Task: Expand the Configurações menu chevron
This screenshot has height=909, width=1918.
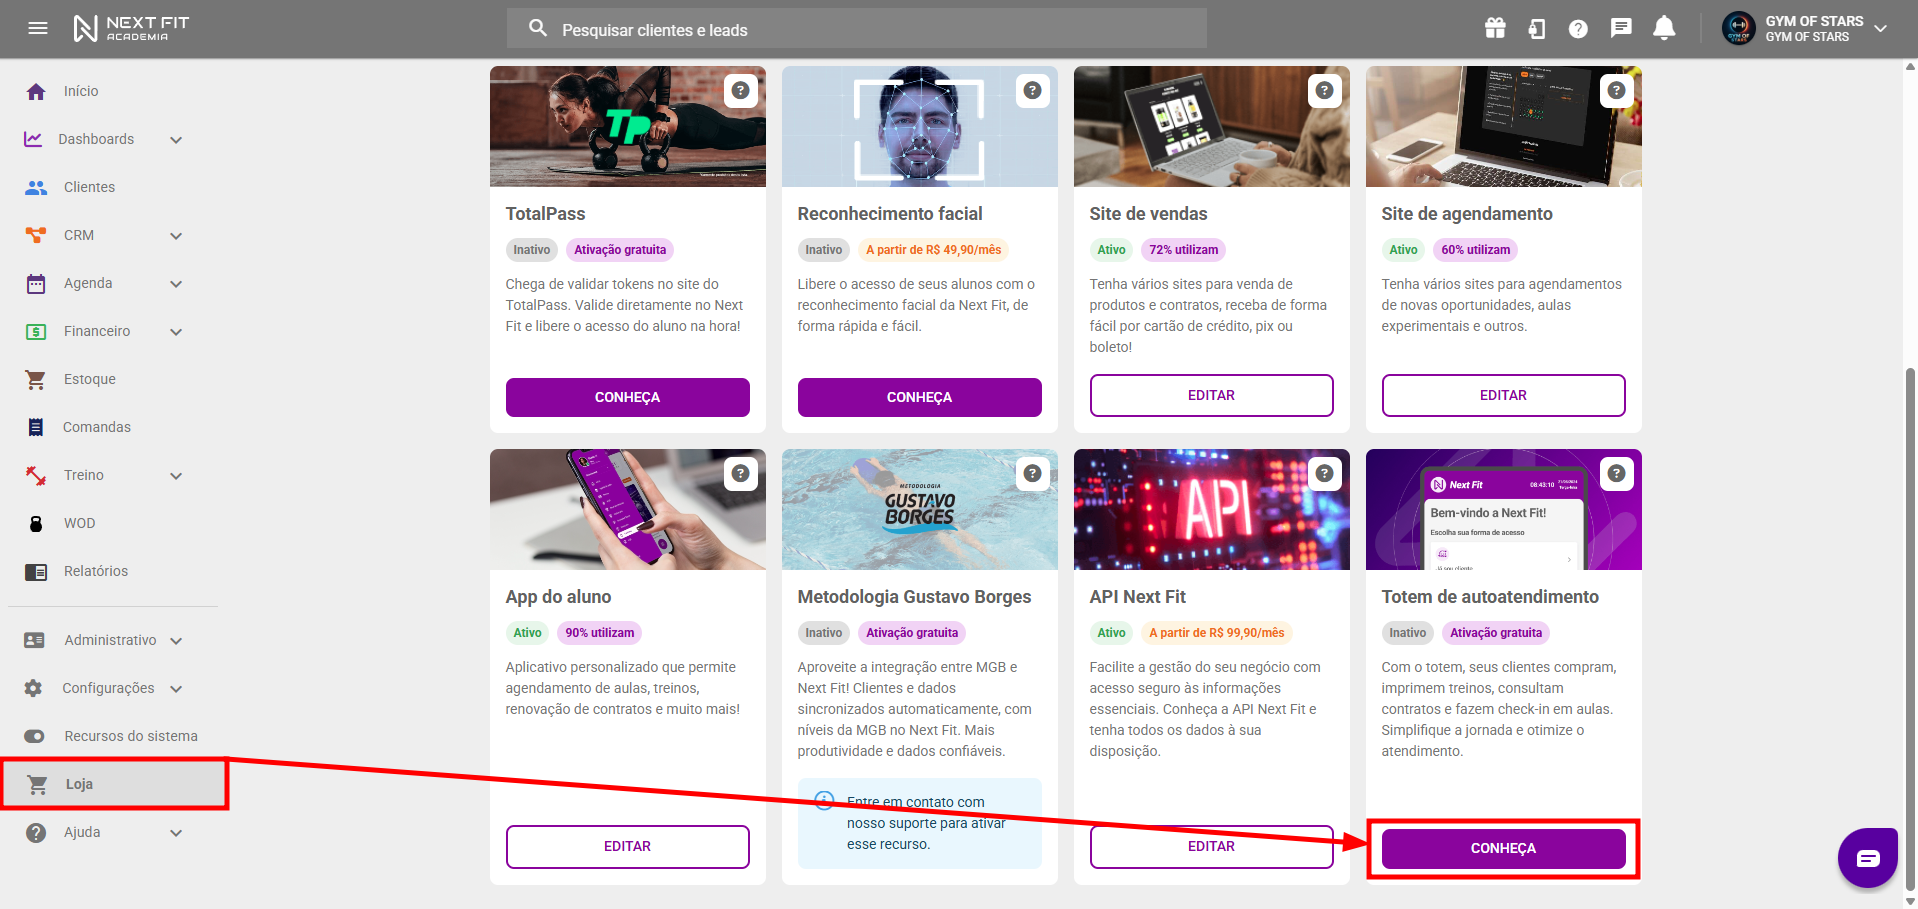Action: pyautogui.click(x=176, y=689)
